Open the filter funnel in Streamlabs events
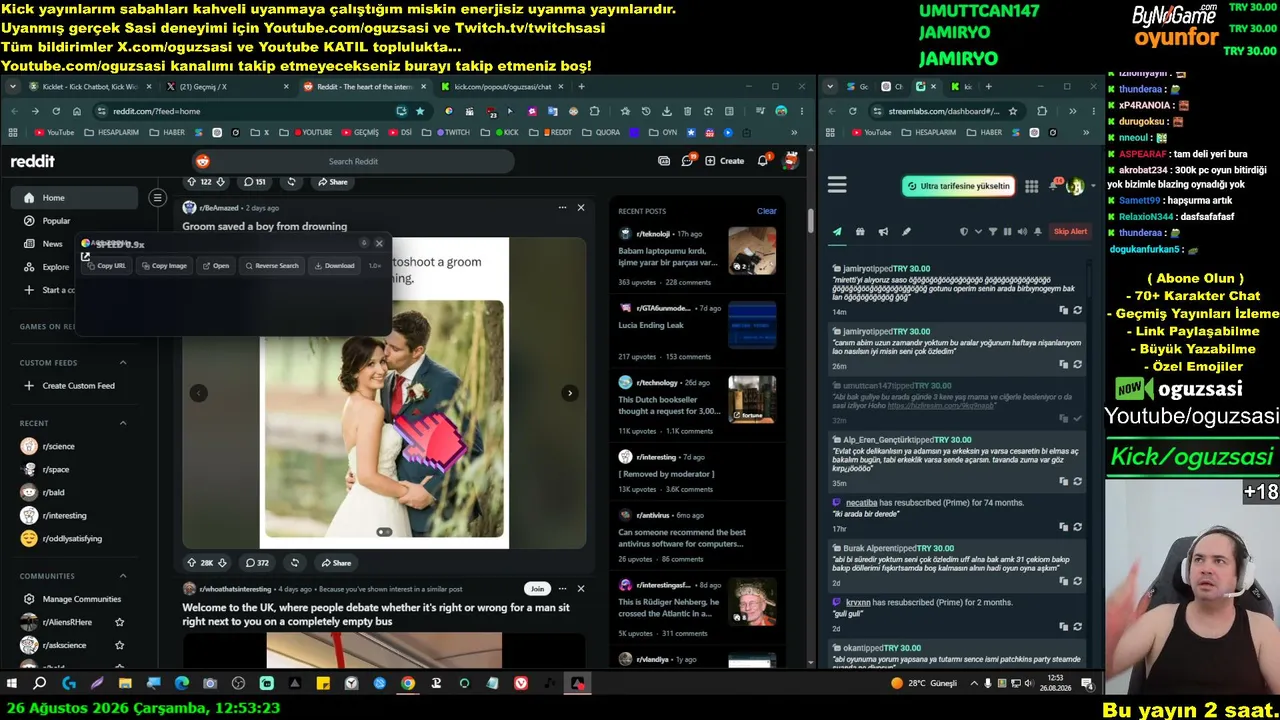Image resolution: width=1280 pixels, height=720 pixels. point(993,232)
